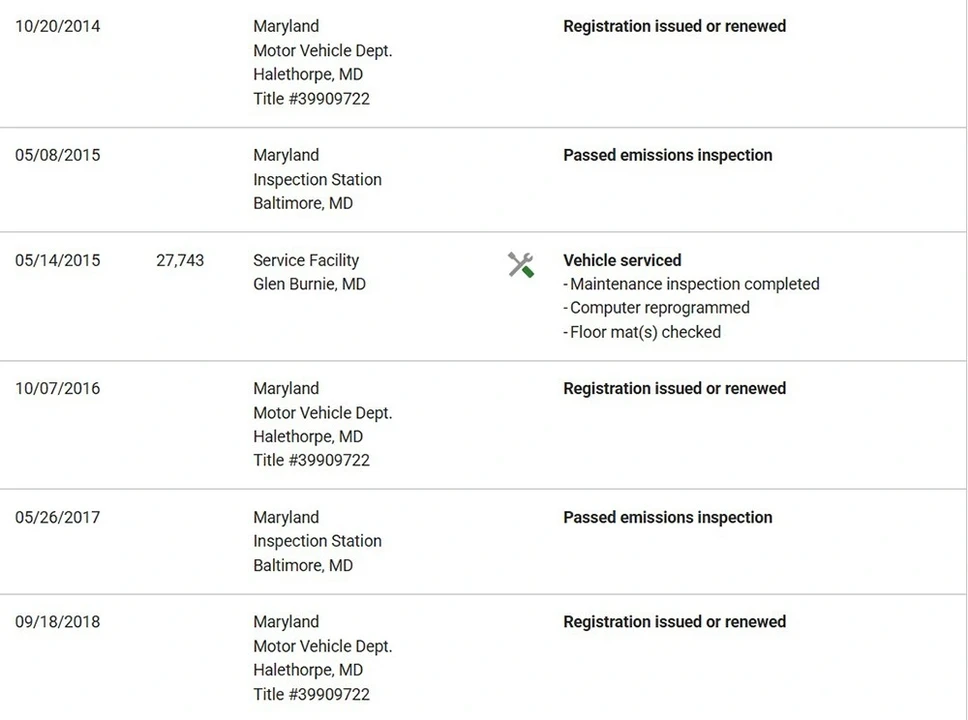Click 05/26/2017 'Passed emissions inspection' text
Screen dimensions: 968x720
point(668,517)
